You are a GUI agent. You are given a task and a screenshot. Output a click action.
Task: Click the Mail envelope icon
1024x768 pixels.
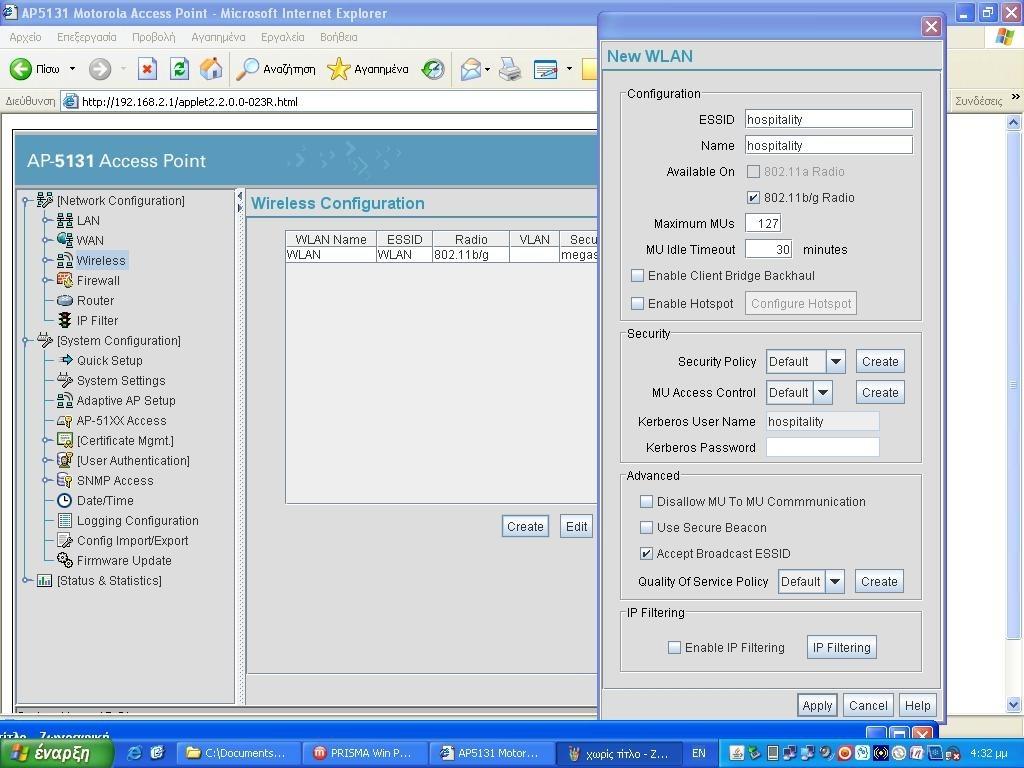tap(470, 69)
